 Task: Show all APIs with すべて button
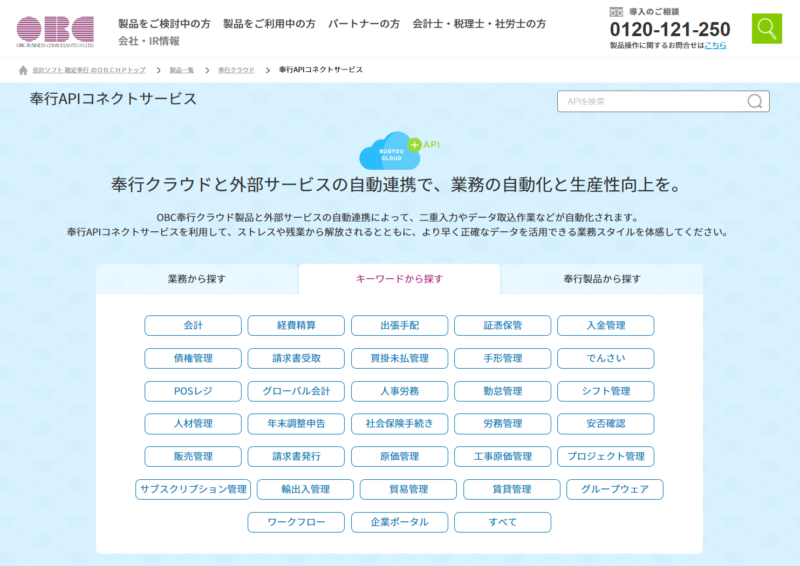coord(503,523)
